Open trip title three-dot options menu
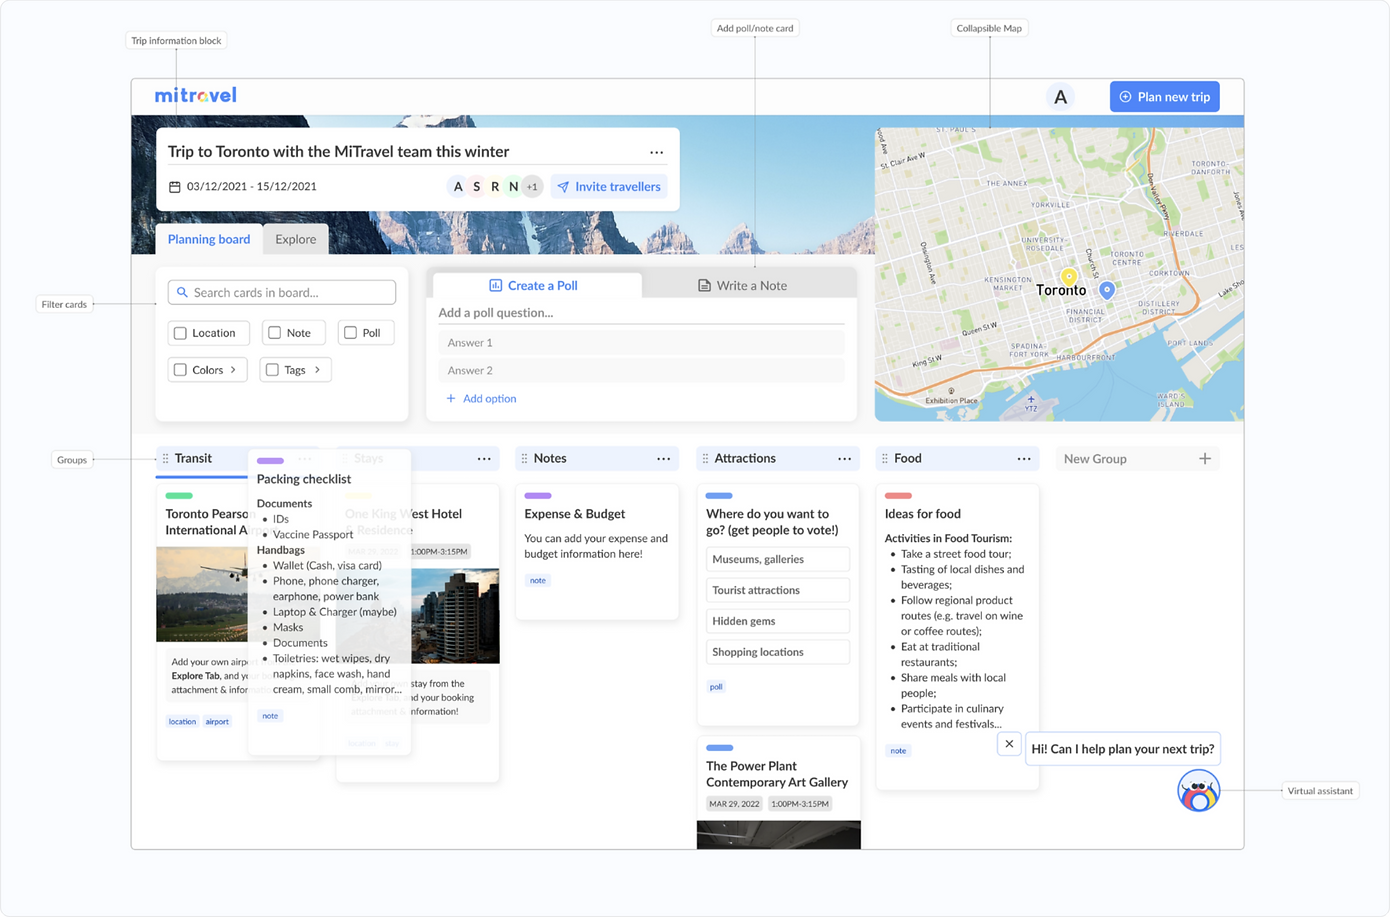This screenshot has height=917, width=1390. [x=656, y=153]
